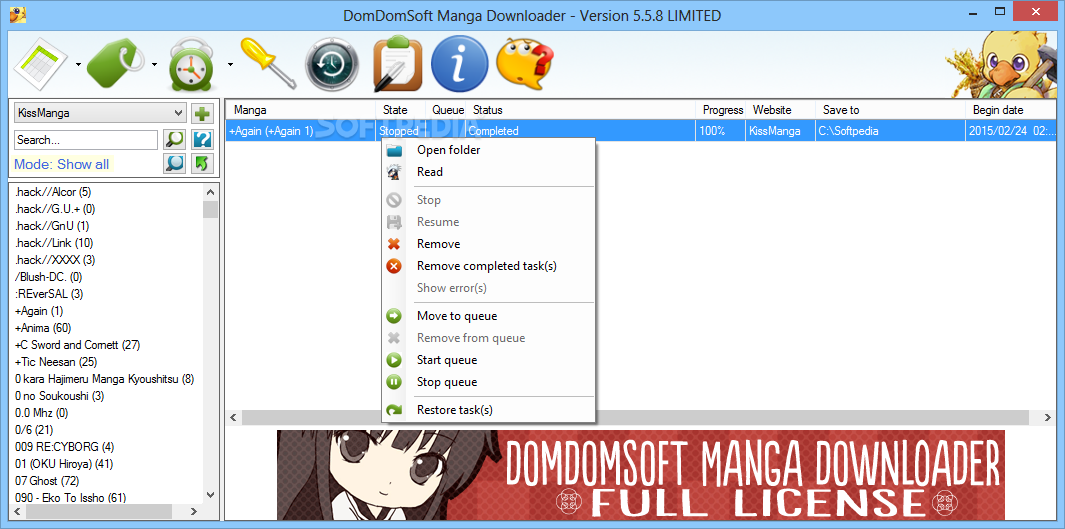Click manga list scrollbar down arrow
Screen dimensions: 1065x529
click(210, 495)
